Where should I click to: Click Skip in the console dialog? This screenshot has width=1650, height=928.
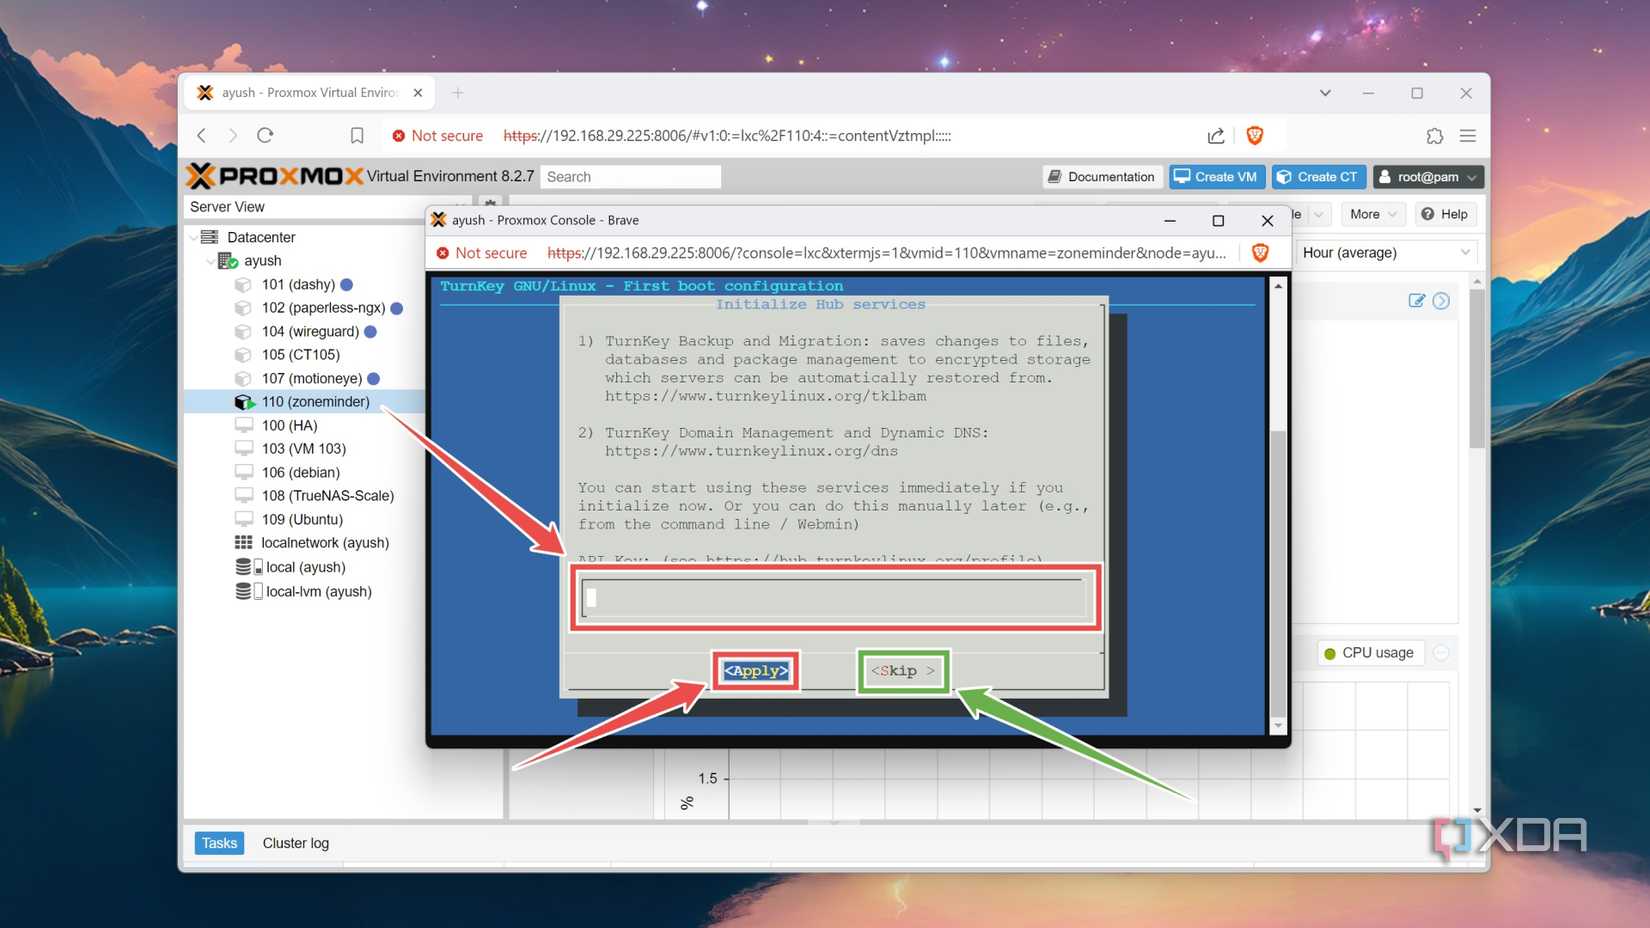(902, 671)
